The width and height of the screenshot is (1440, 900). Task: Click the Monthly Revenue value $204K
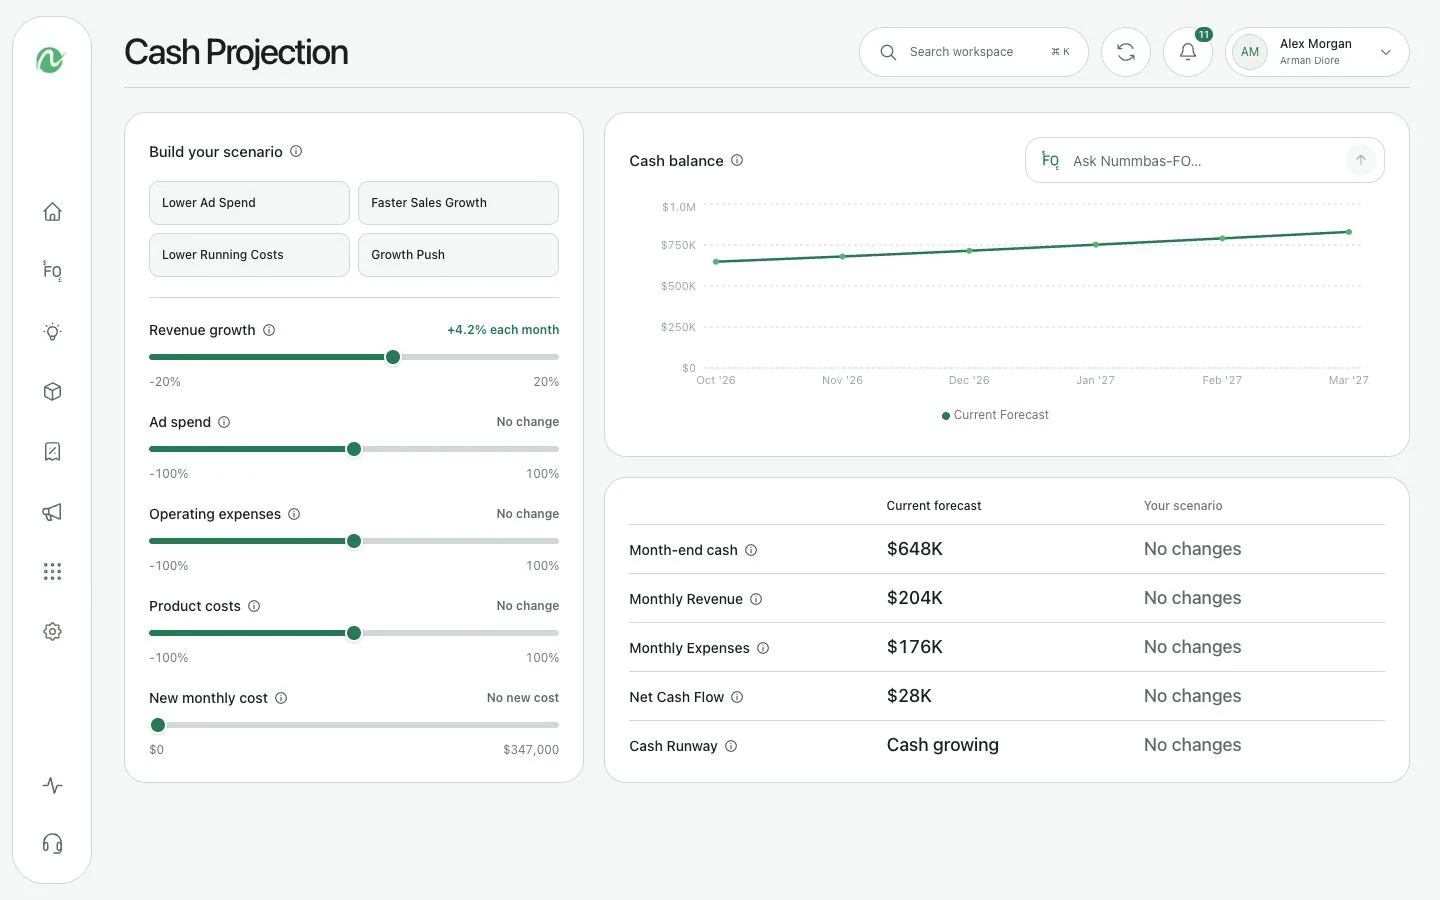(x=915, y=598)
